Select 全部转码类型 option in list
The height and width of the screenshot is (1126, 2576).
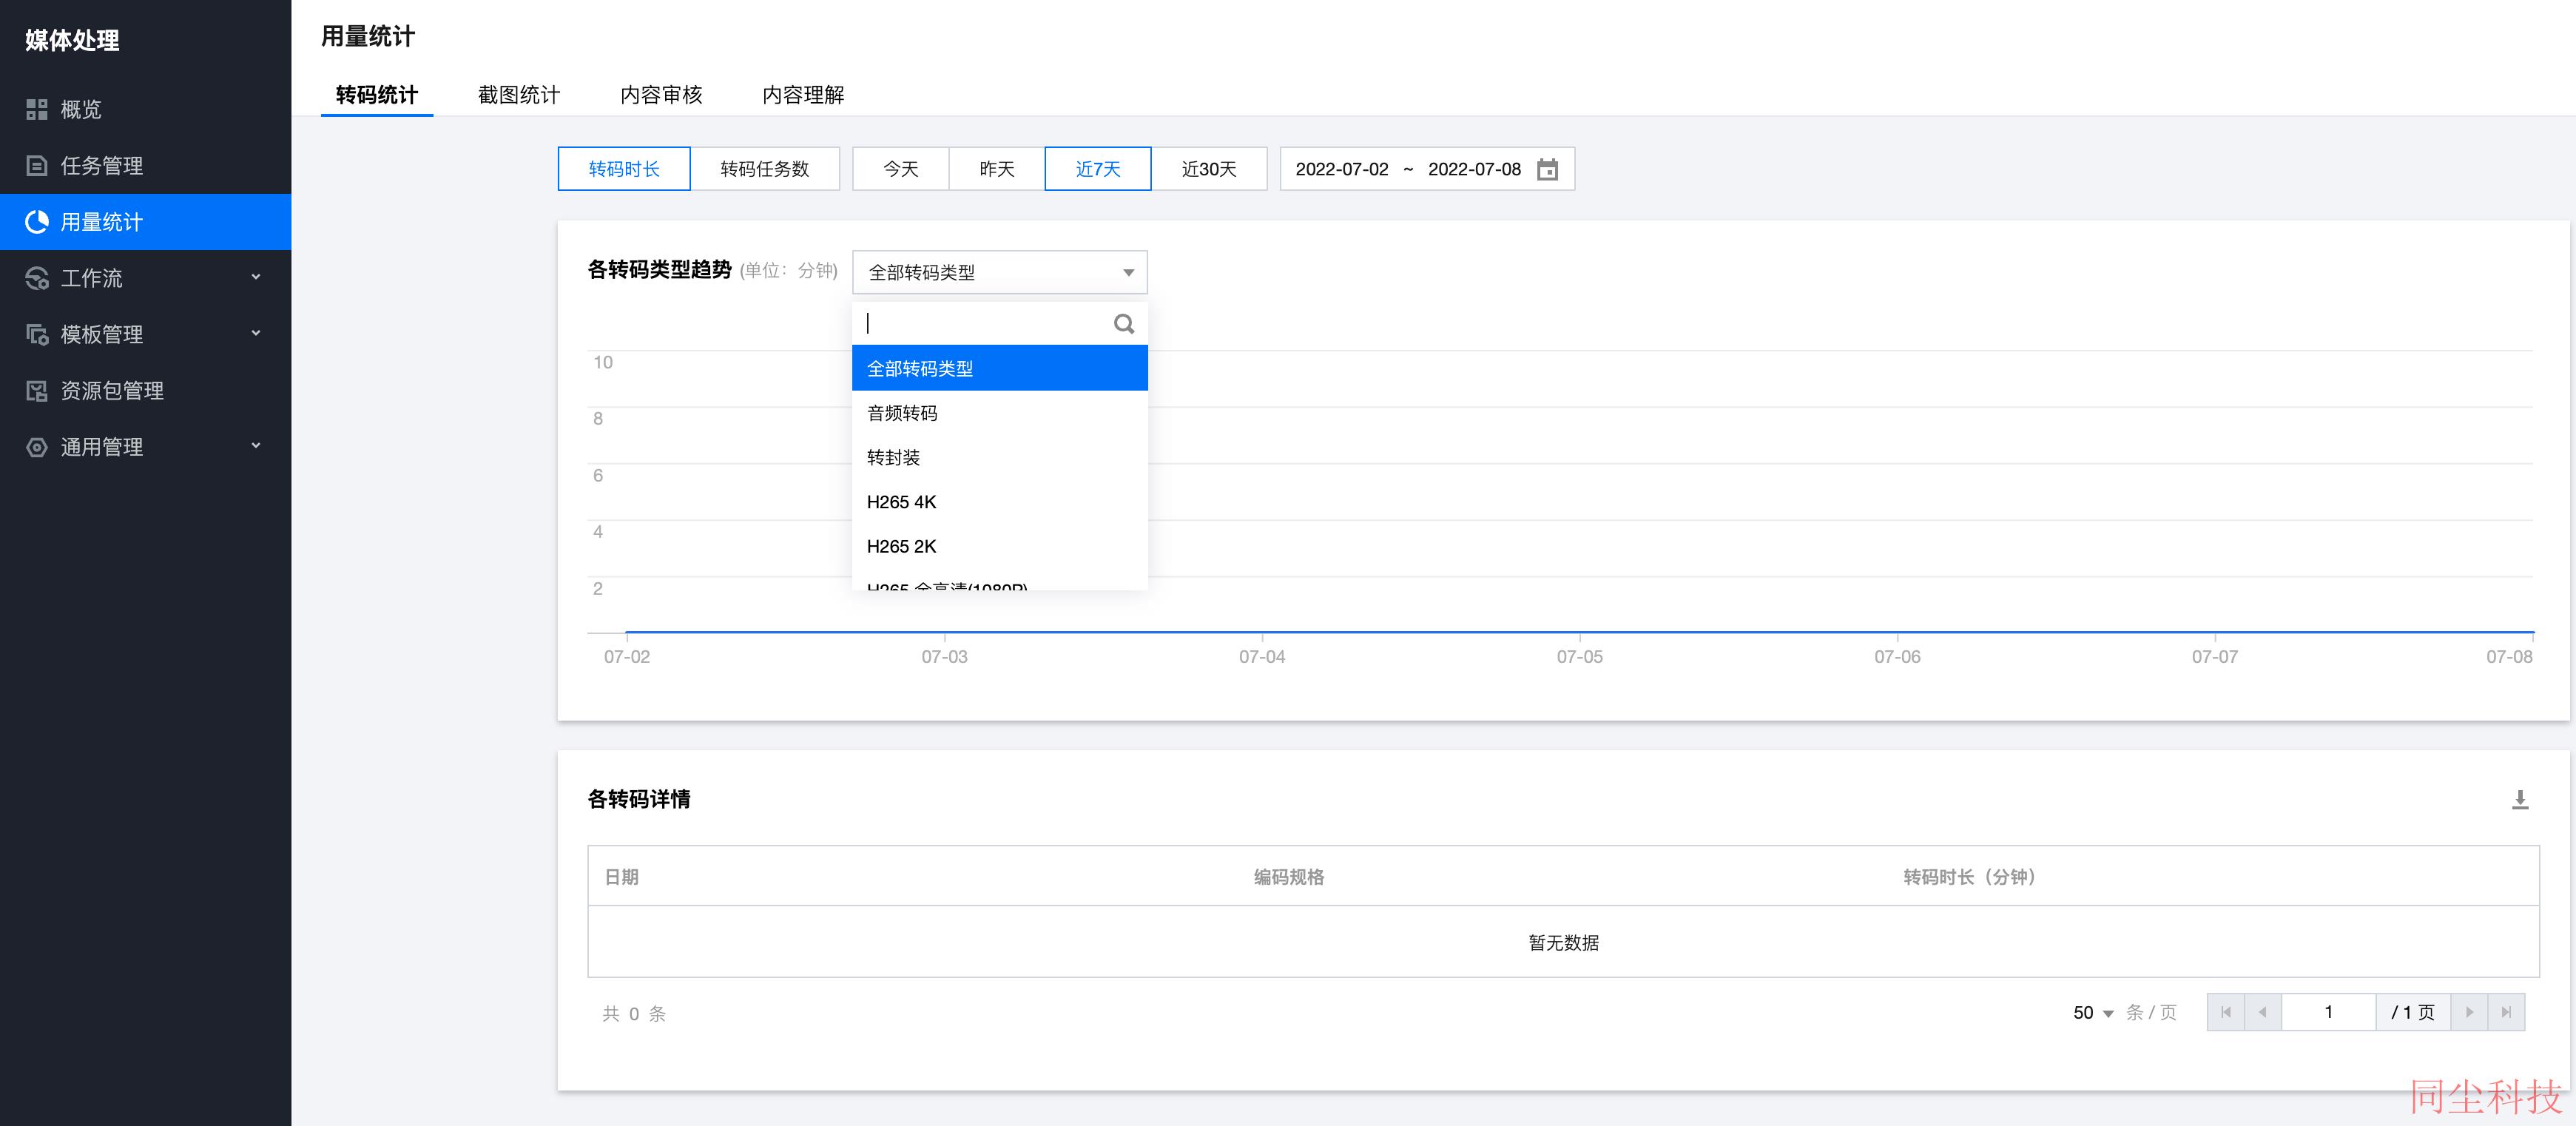[x=999, y=368]
